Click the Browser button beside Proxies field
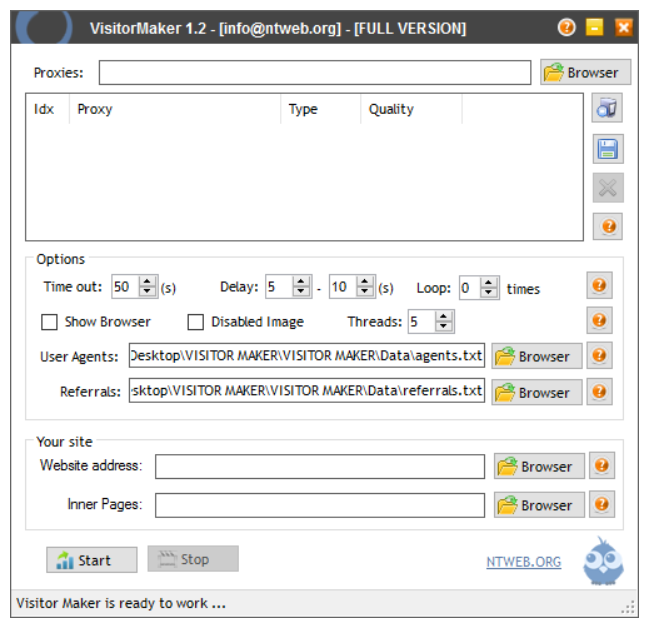This screenshot has height=625, width=650. tap(585, 72)
